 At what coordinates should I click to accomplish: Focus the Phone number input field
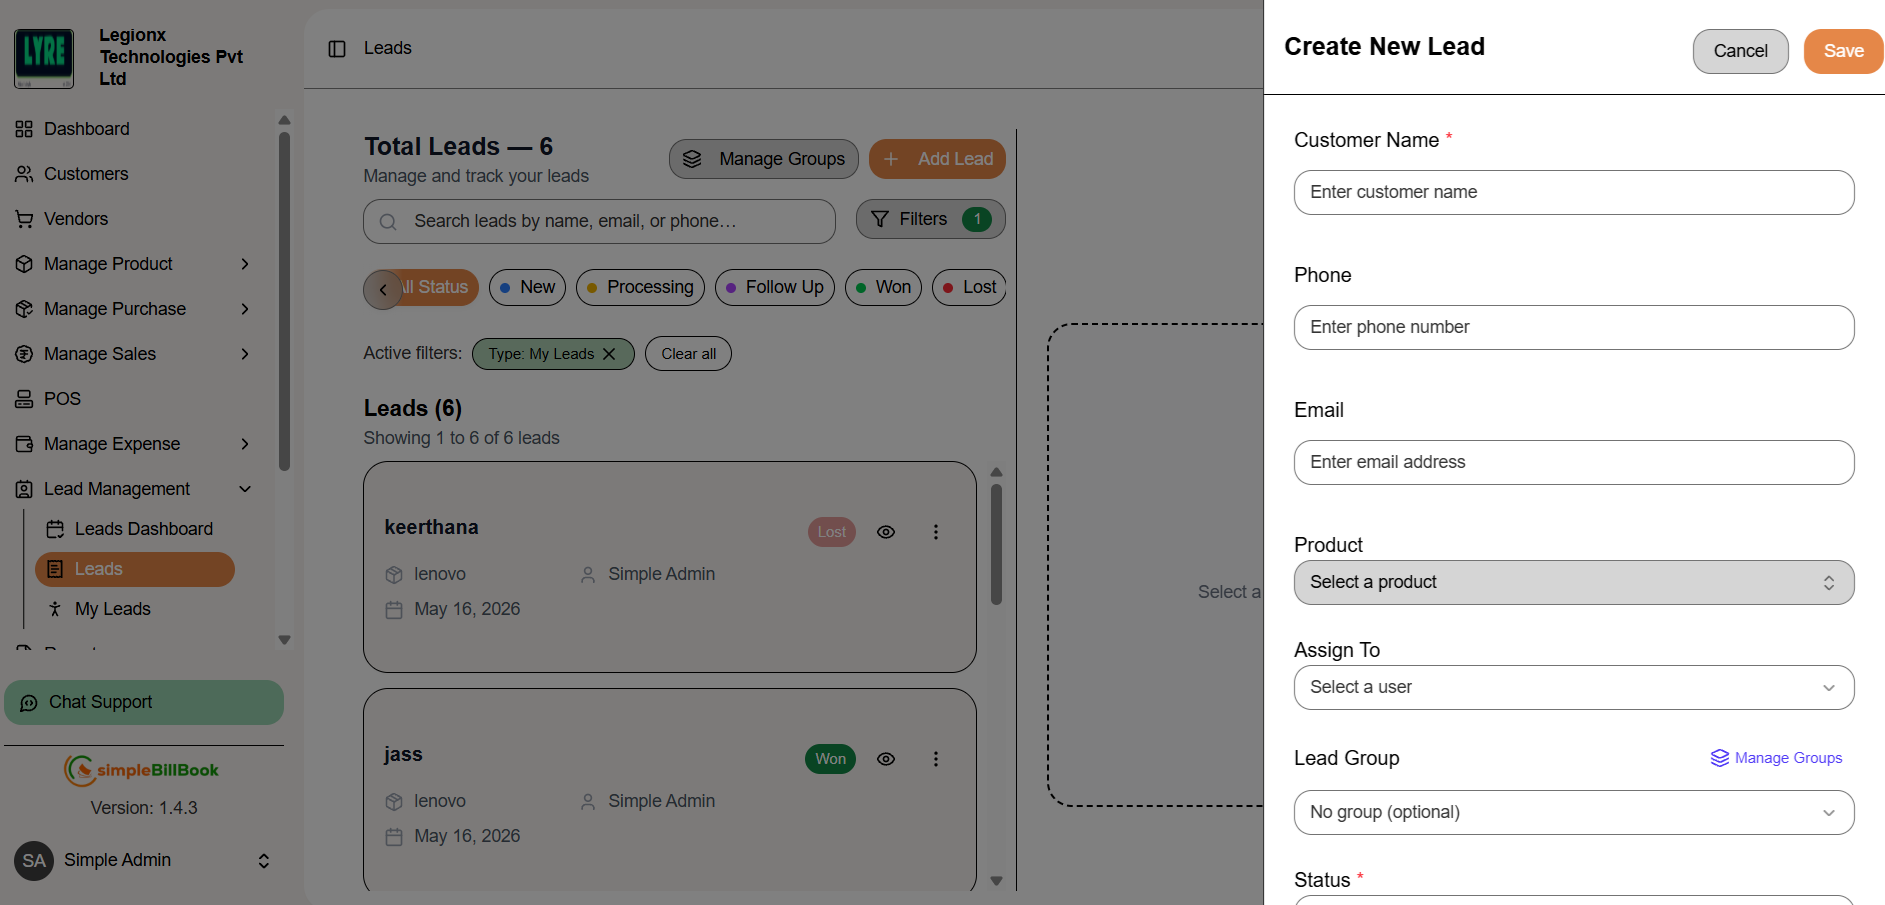(1574, 327)
